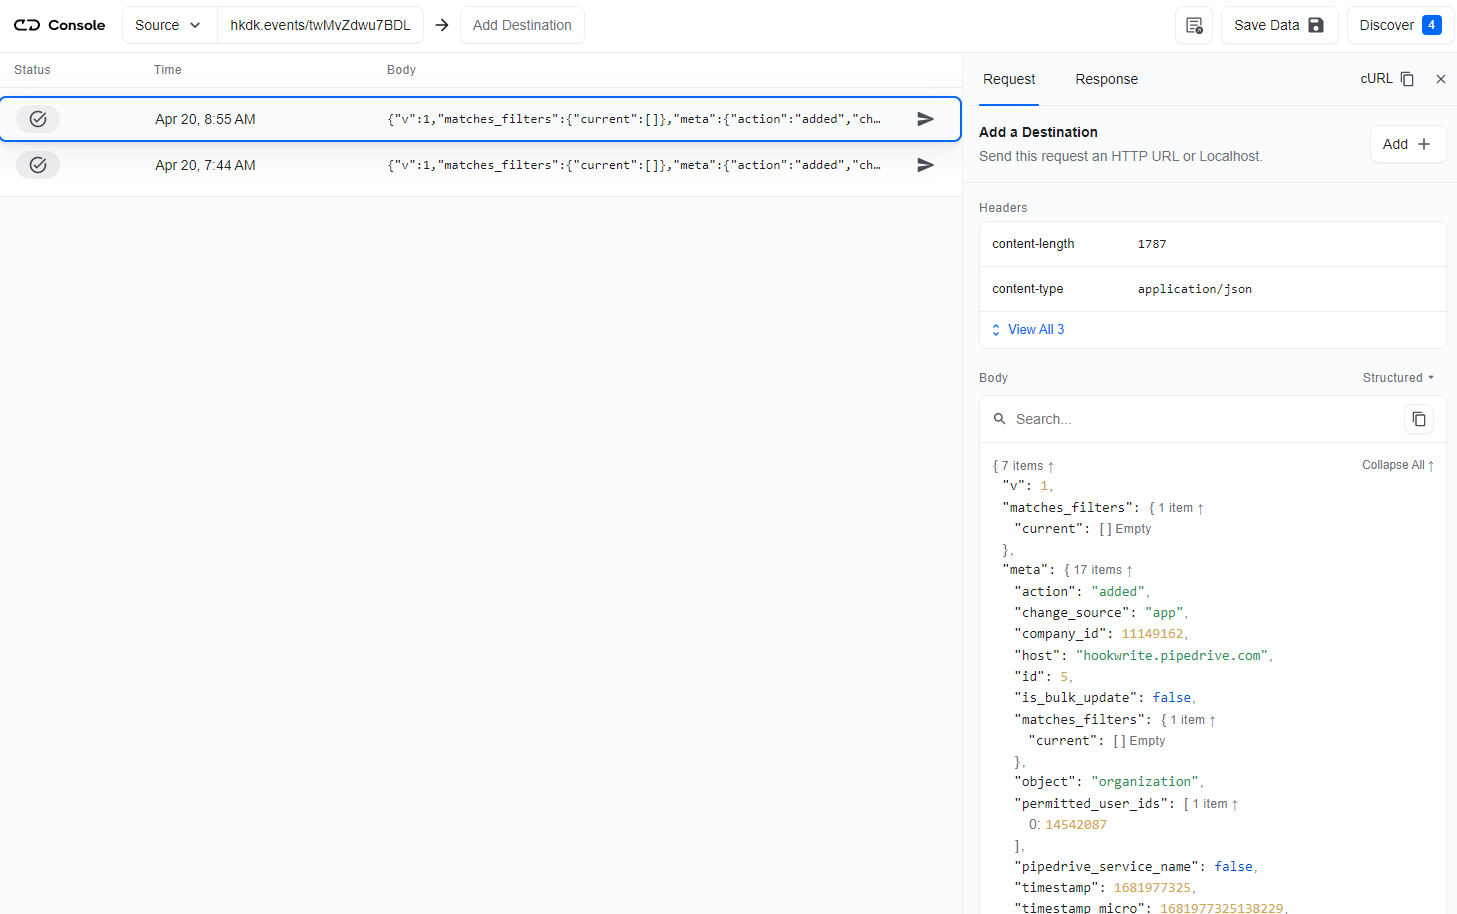Change the Structured body view mode
This screenshot has height=914, width=1457.
(x=1397, y=377)
